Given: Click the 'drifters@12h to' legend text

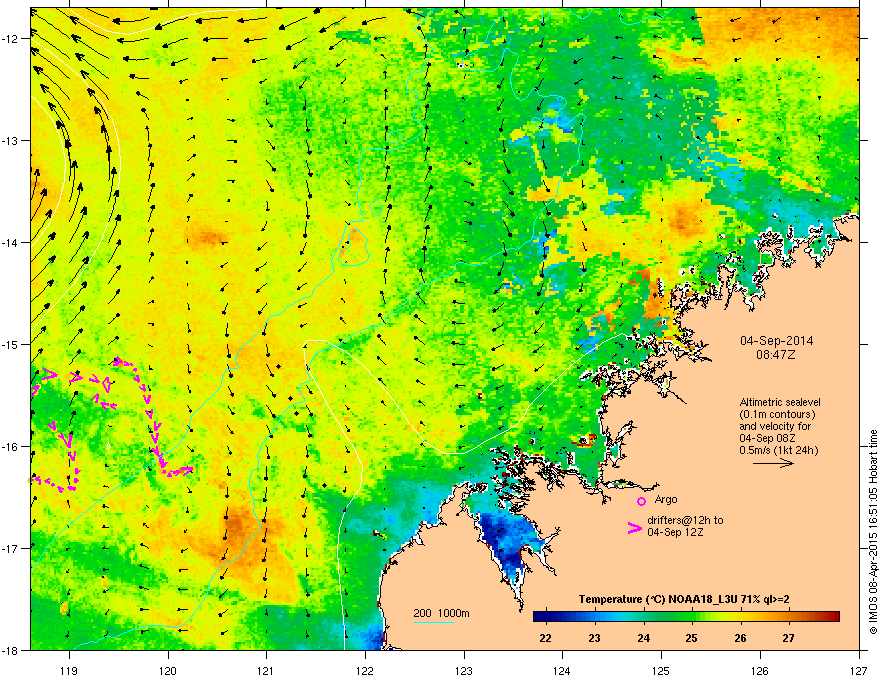Looking at the screenshot, I should pos(685,520).
